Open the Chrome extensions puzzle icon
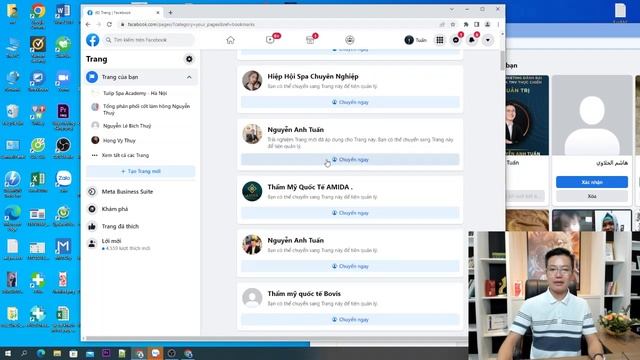The image size is (640, 360). [466, 24]
